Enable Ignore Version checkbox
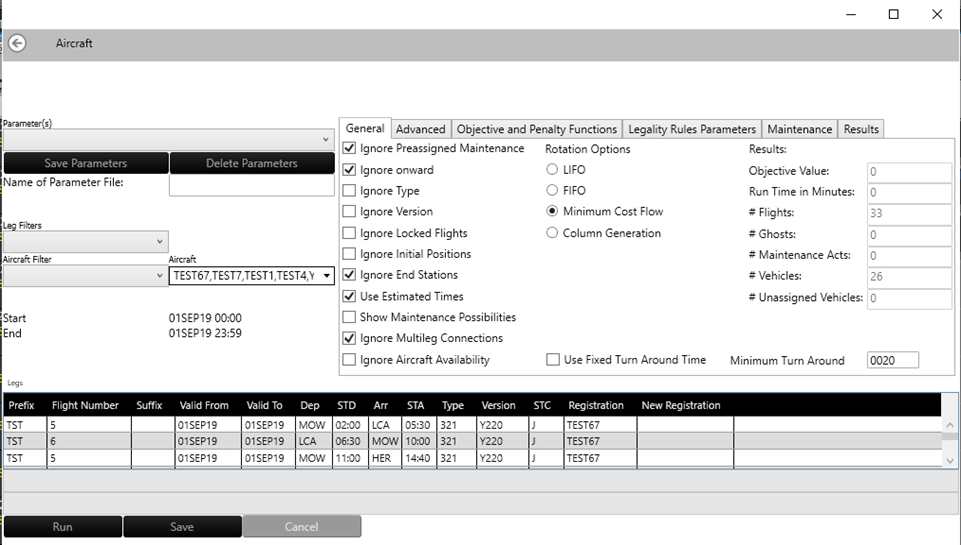Screen dimensions: 961x545 [x=349, y=212]
